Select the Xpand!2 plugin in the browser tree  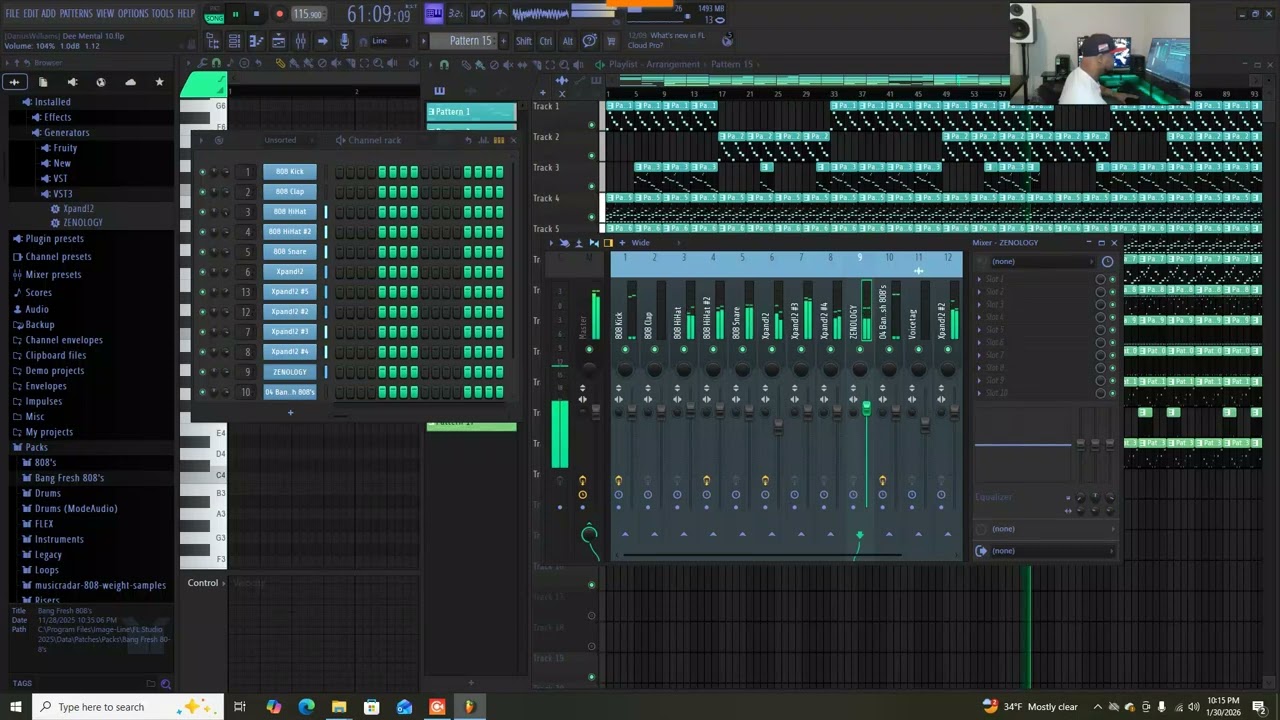[x=78, y=209]
